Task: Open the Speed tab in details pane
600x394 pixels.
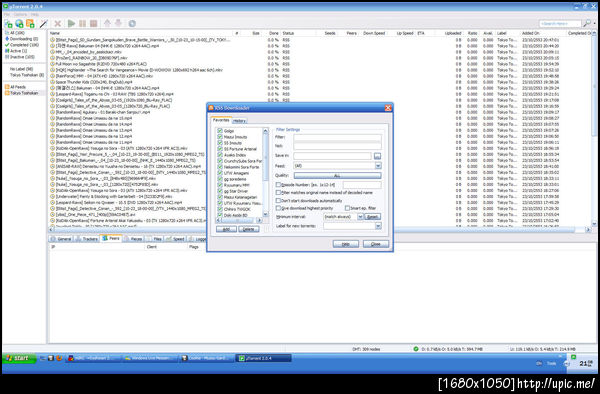Action: tap(176, 239)
